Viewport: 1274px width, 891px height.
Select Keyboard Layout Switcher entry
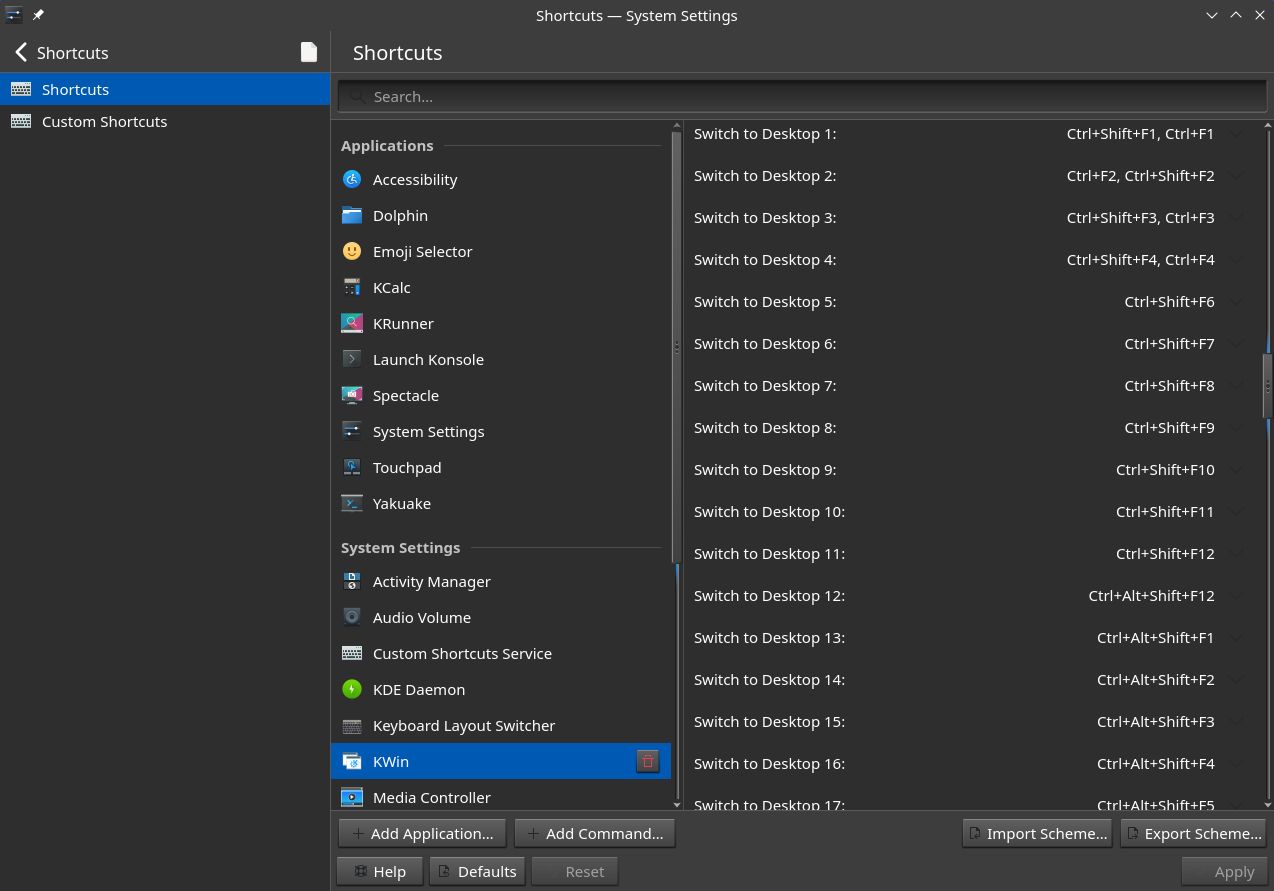click(464, 725)
